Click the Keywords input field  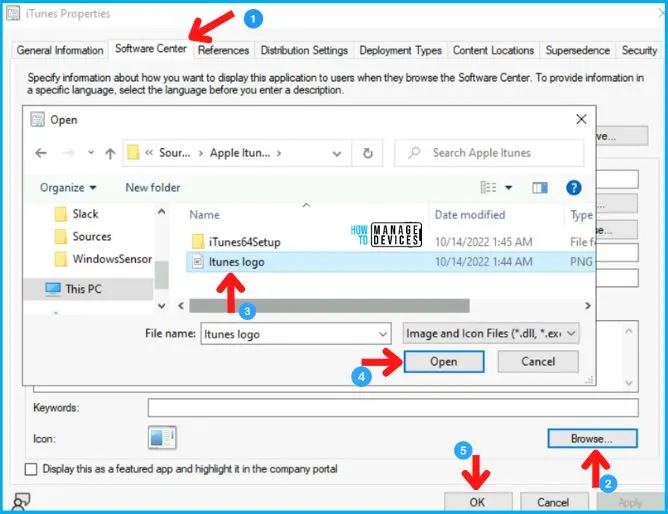(393, 408)
